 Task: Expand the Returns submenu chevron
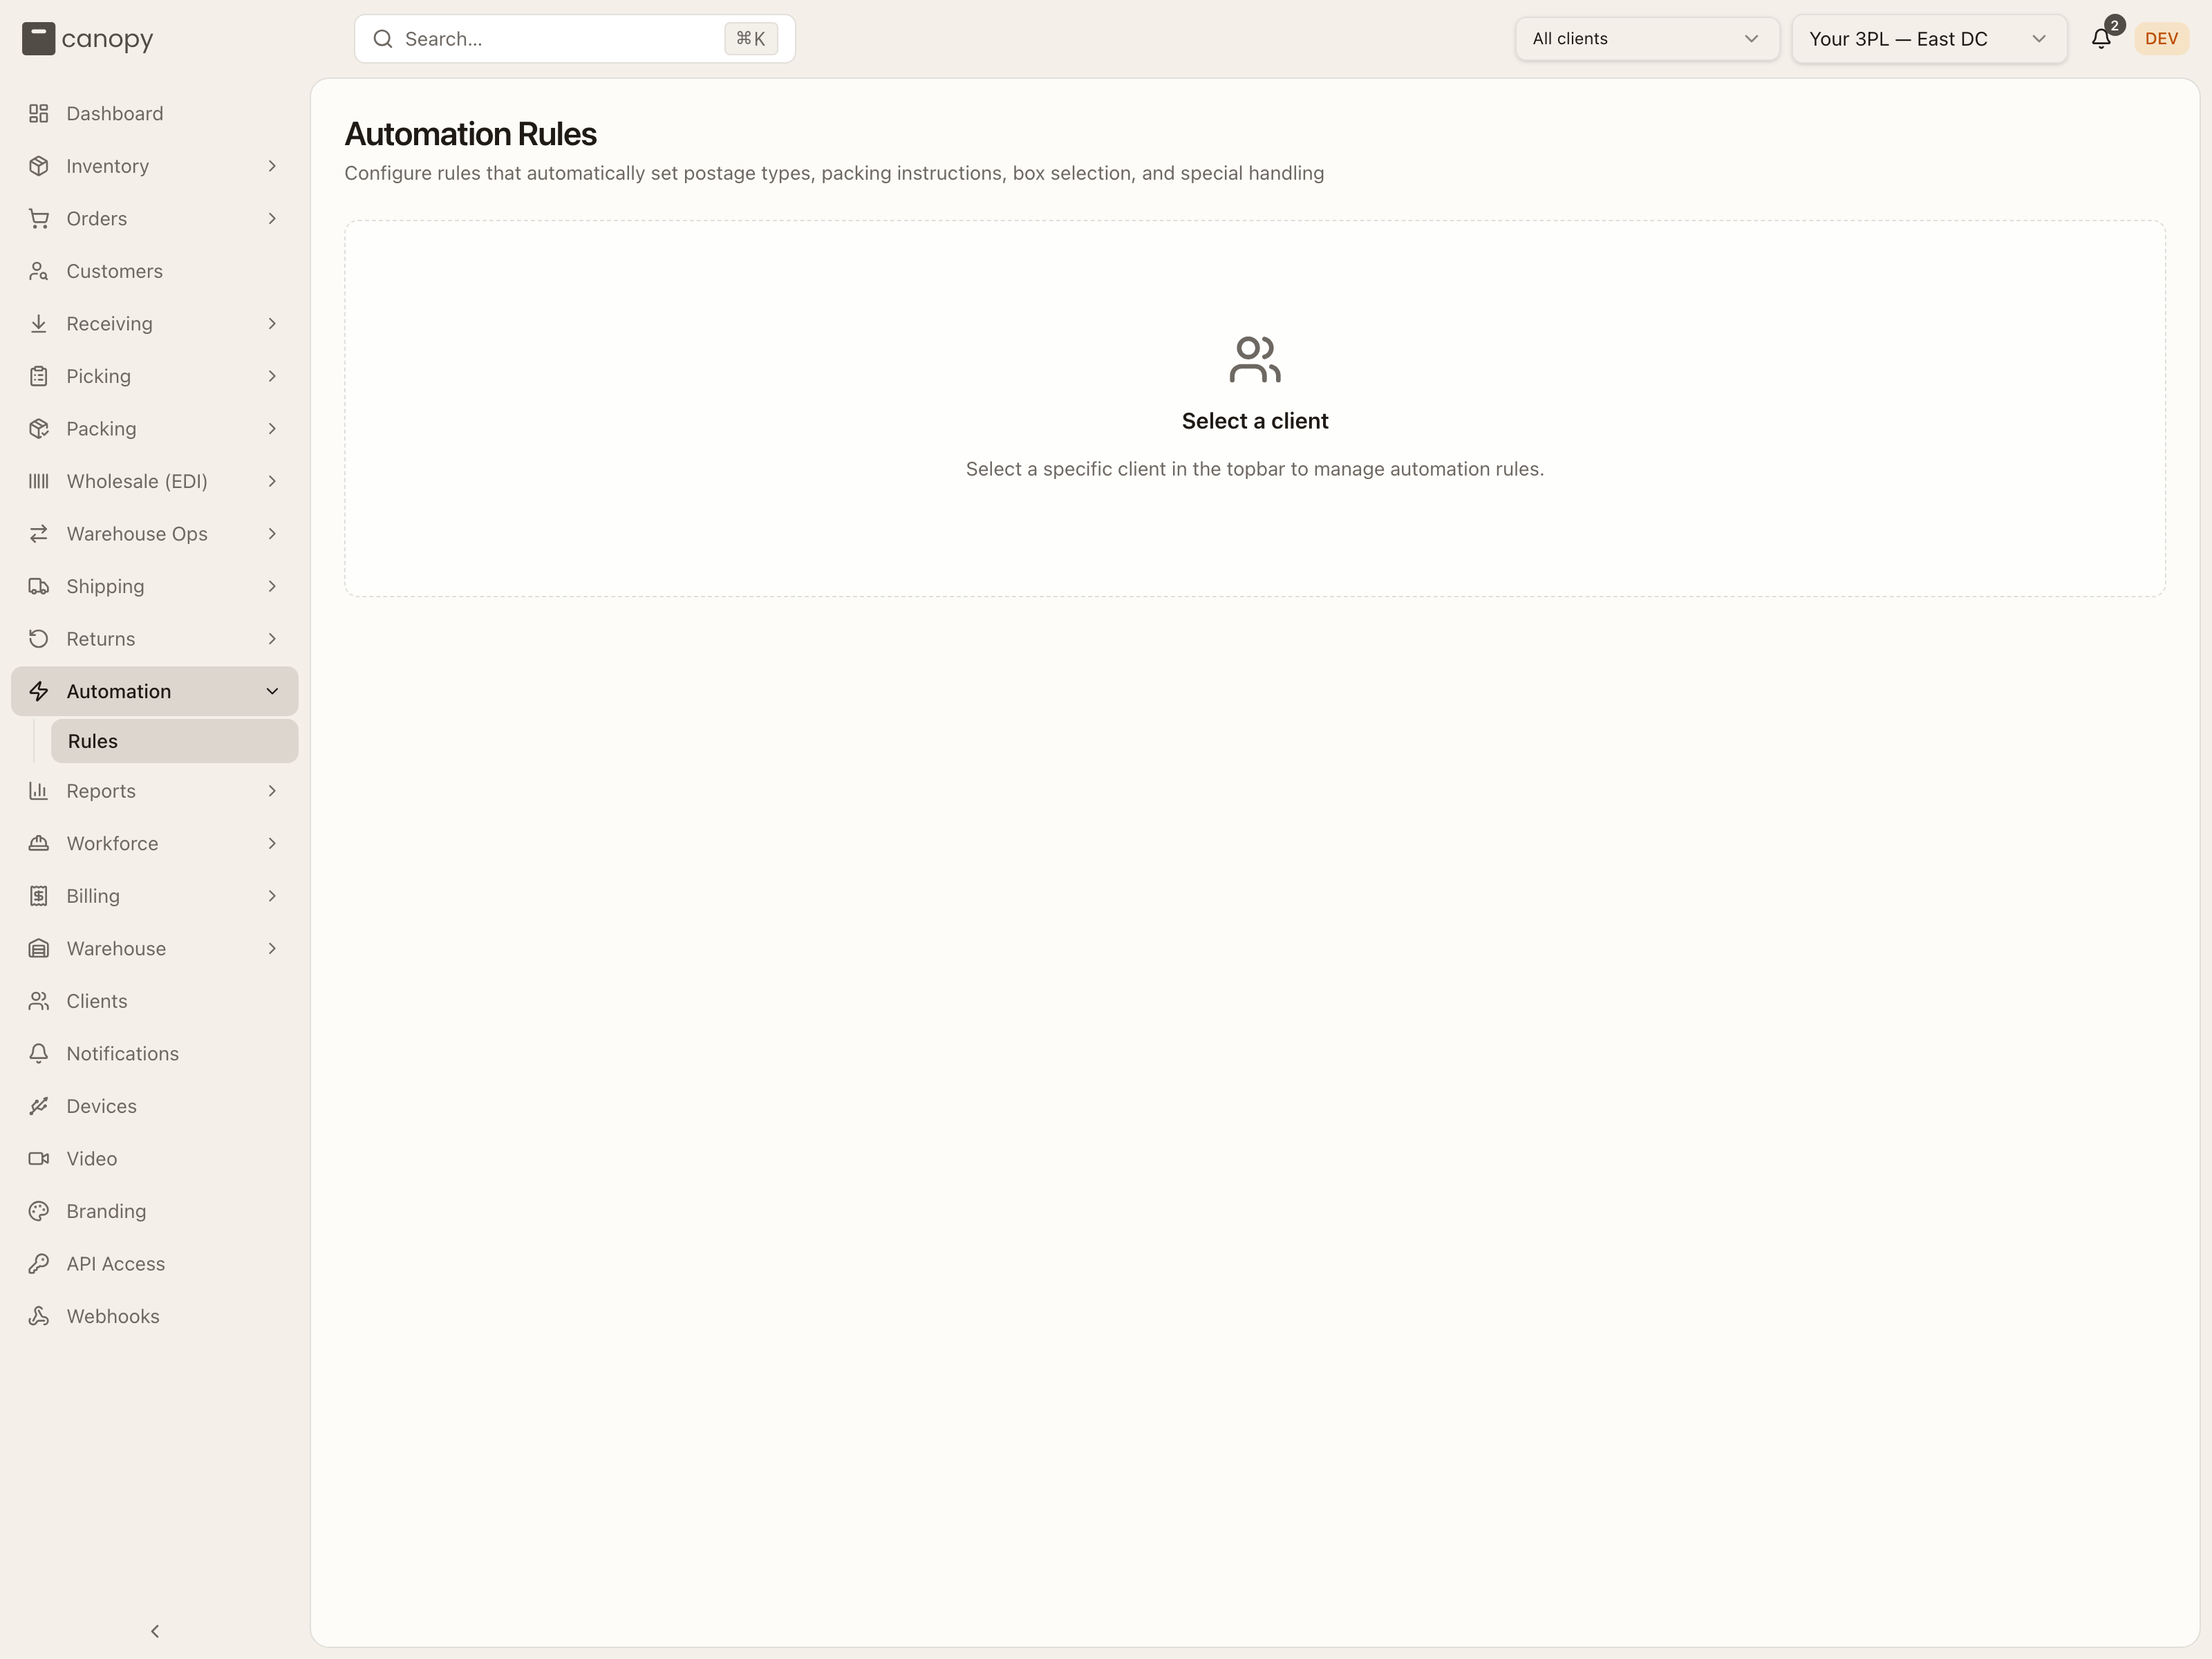tap(272, 638)
